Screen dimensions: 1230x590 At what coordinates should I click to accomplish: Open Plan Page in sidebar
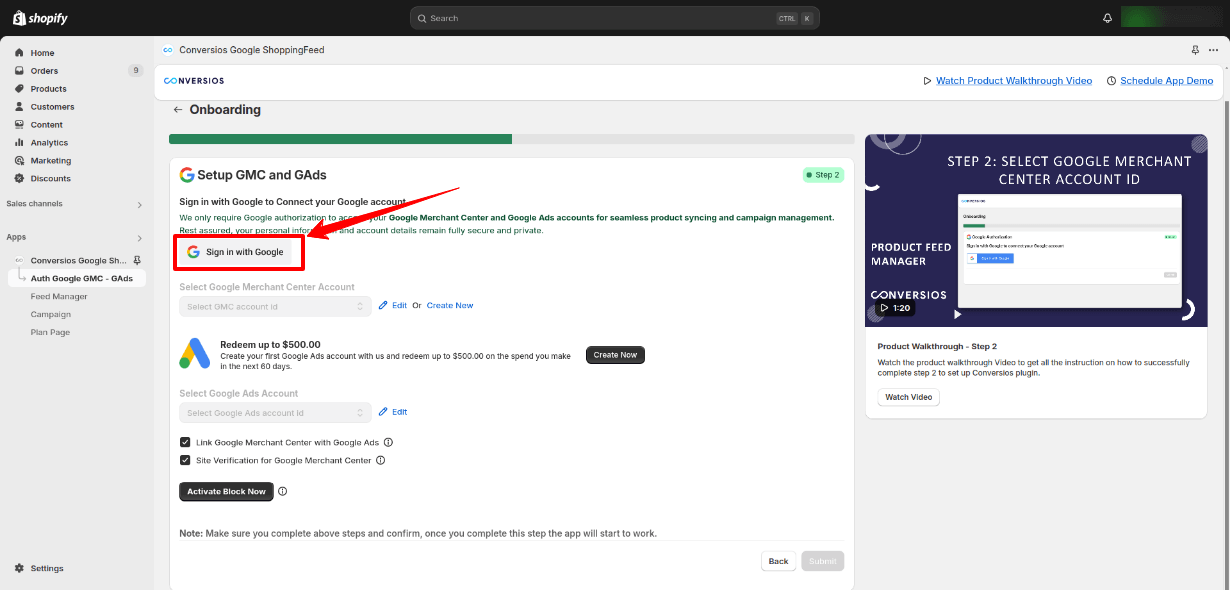point(50,332)
